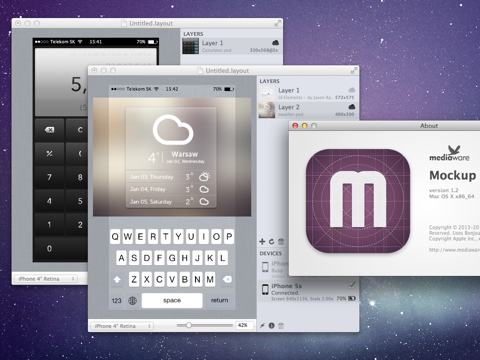Toggle cloud sync for front window Layer 1
This screenshot has height=360, width=480.
351,90
